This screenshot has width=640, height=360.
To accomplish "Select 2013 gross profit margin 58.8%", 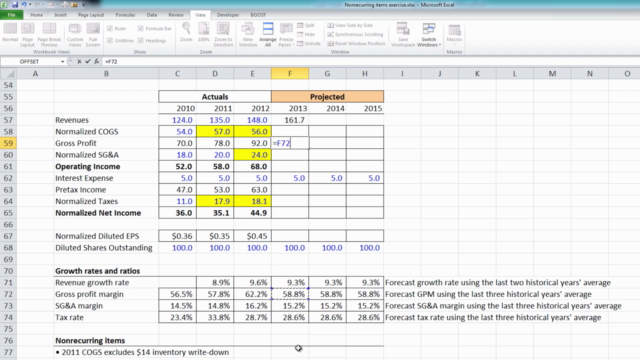I will pos(290,294).
